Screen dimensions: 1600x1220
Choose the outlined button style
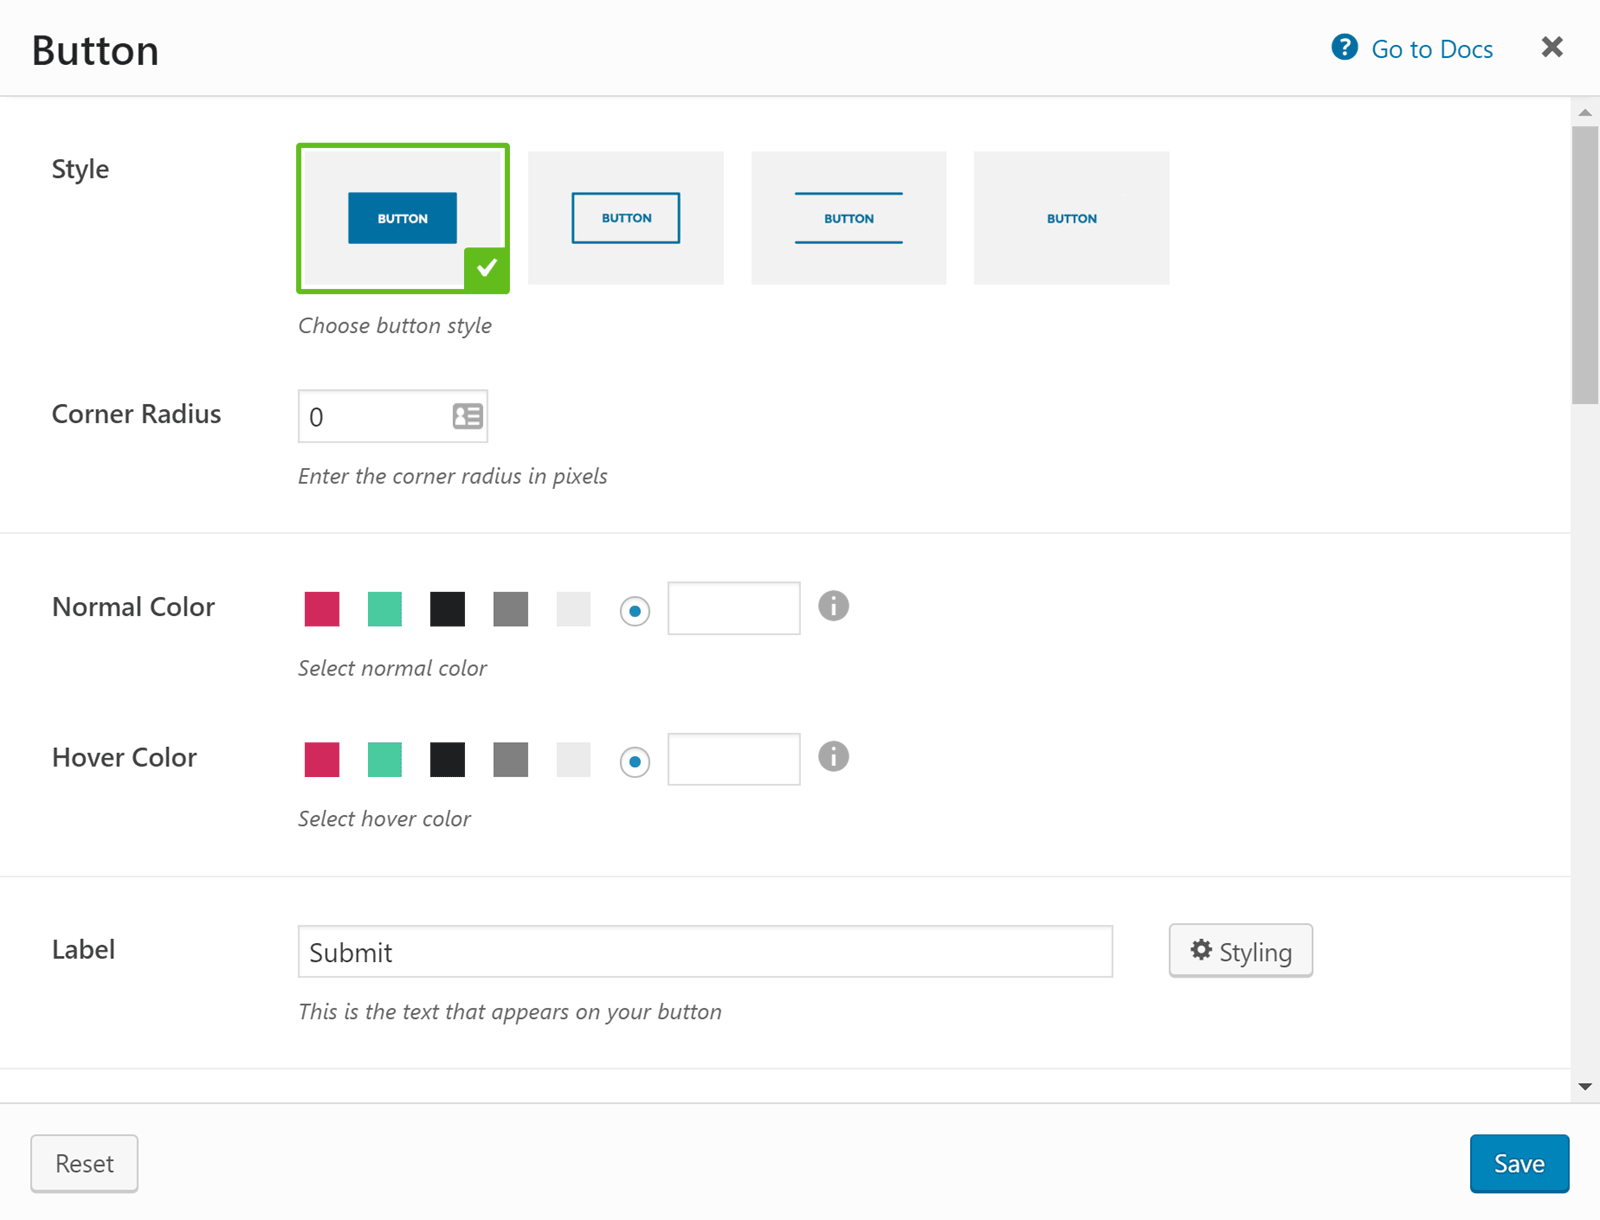pyautogui.click(x=626, y=218)
